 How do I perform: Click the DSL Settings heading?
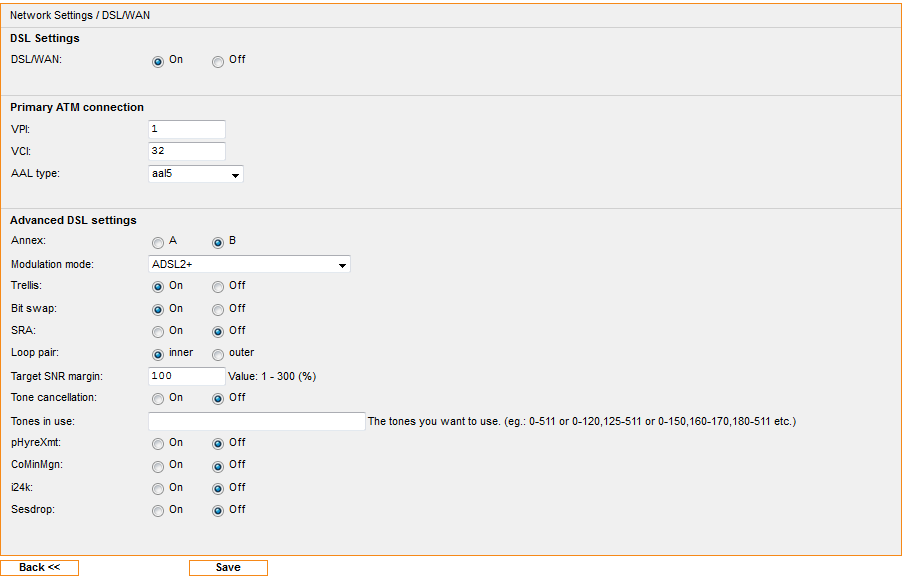[x=45, y=38]
